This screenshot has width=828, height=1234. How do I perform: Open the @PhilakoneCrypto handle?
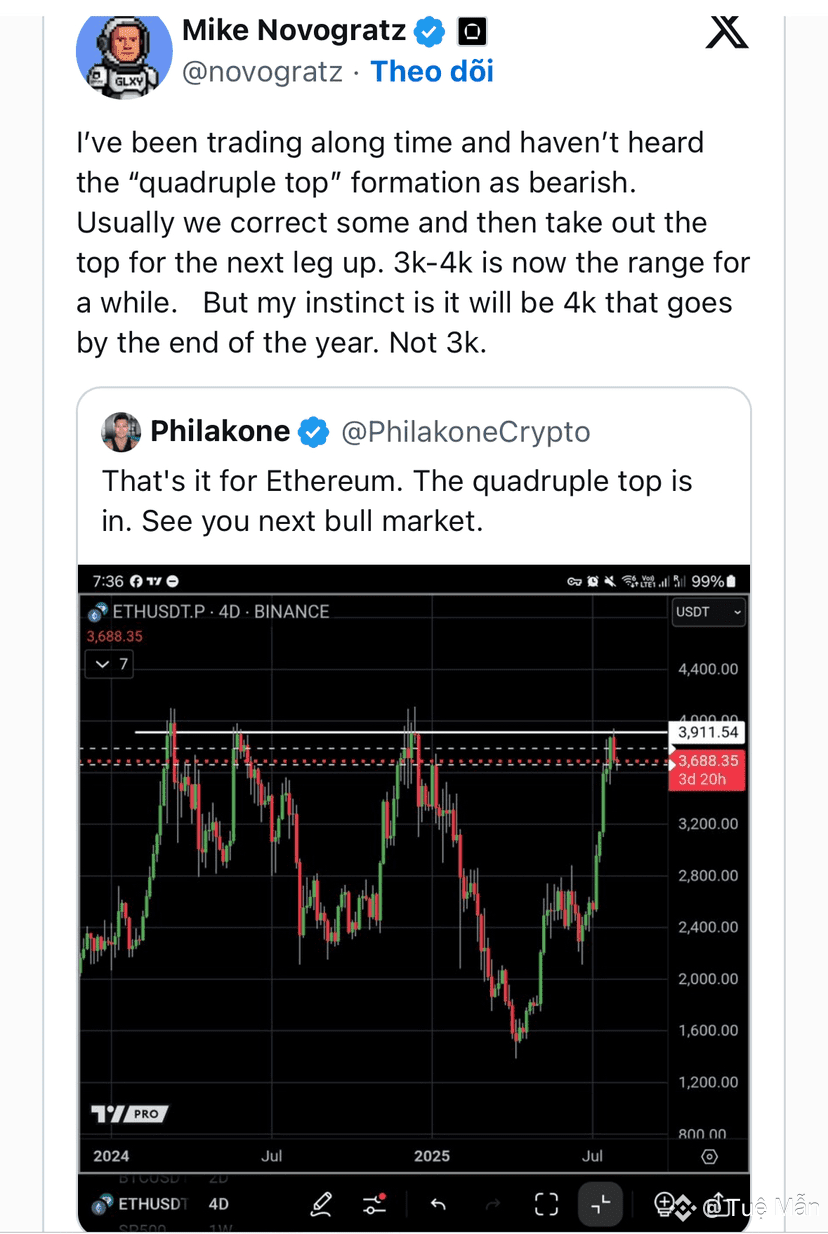click(x=466, y=431)
